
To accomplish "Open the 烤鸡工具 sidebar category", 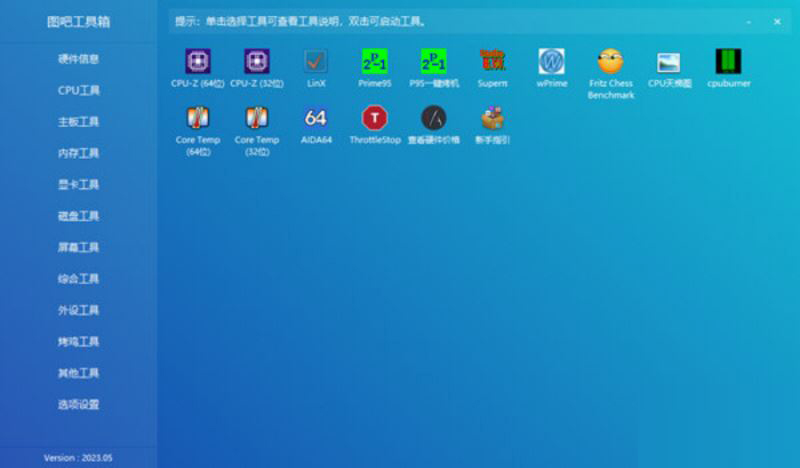I will pyautogui.click(x=79, y=341).
